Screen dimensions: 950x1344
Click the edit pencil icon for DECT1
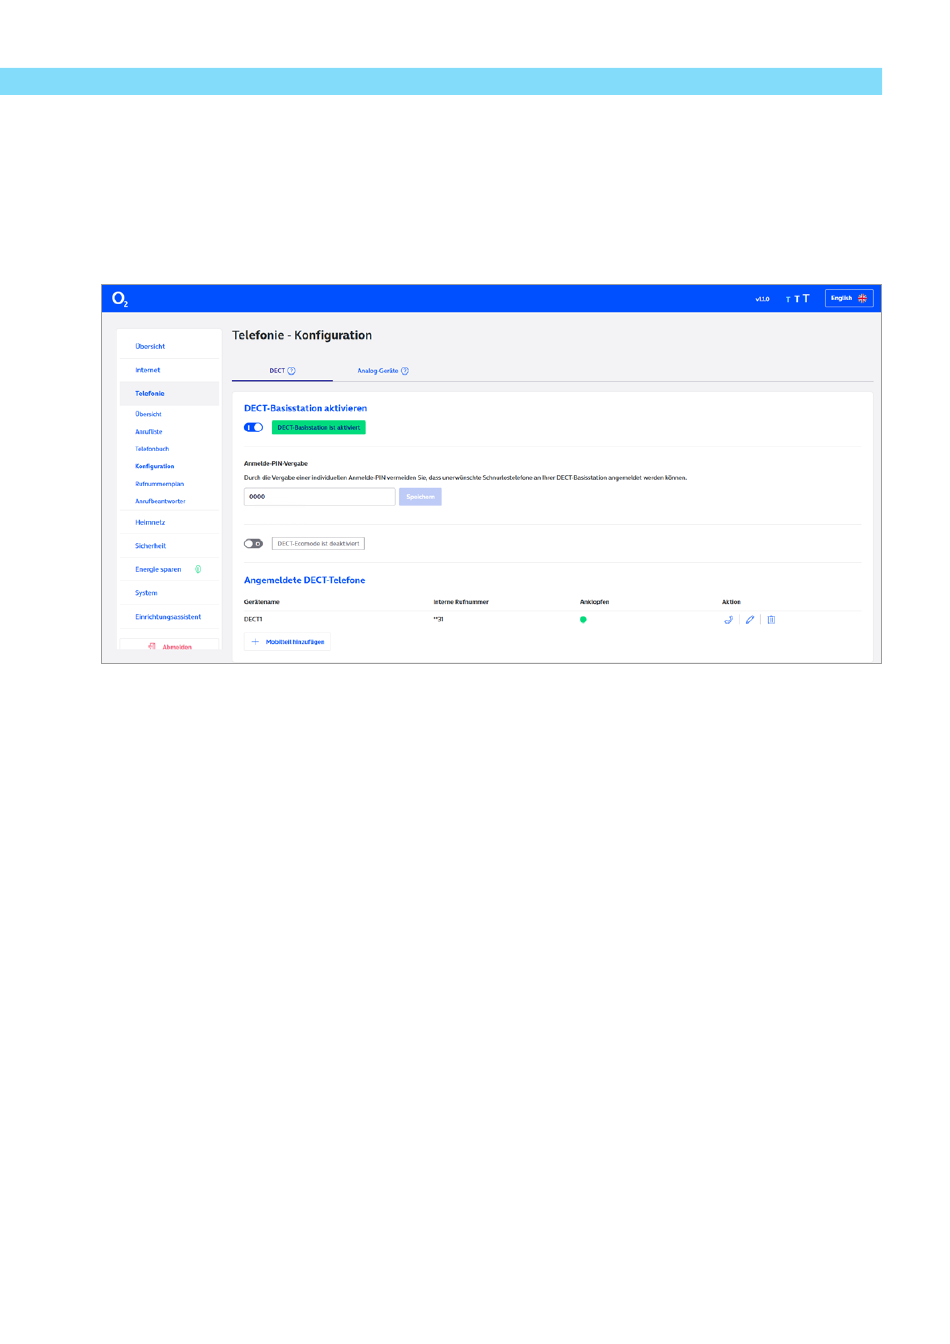(x=750, y=620)
